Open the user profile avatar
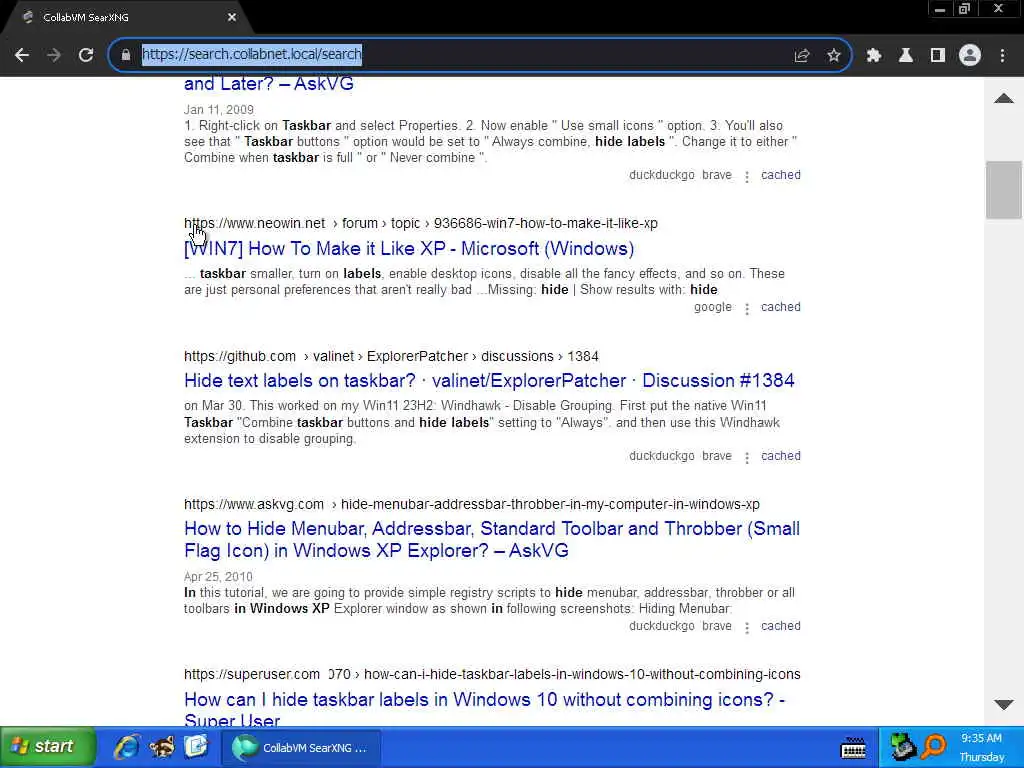This screenshot has height=768, width=1024. [970, 56]
